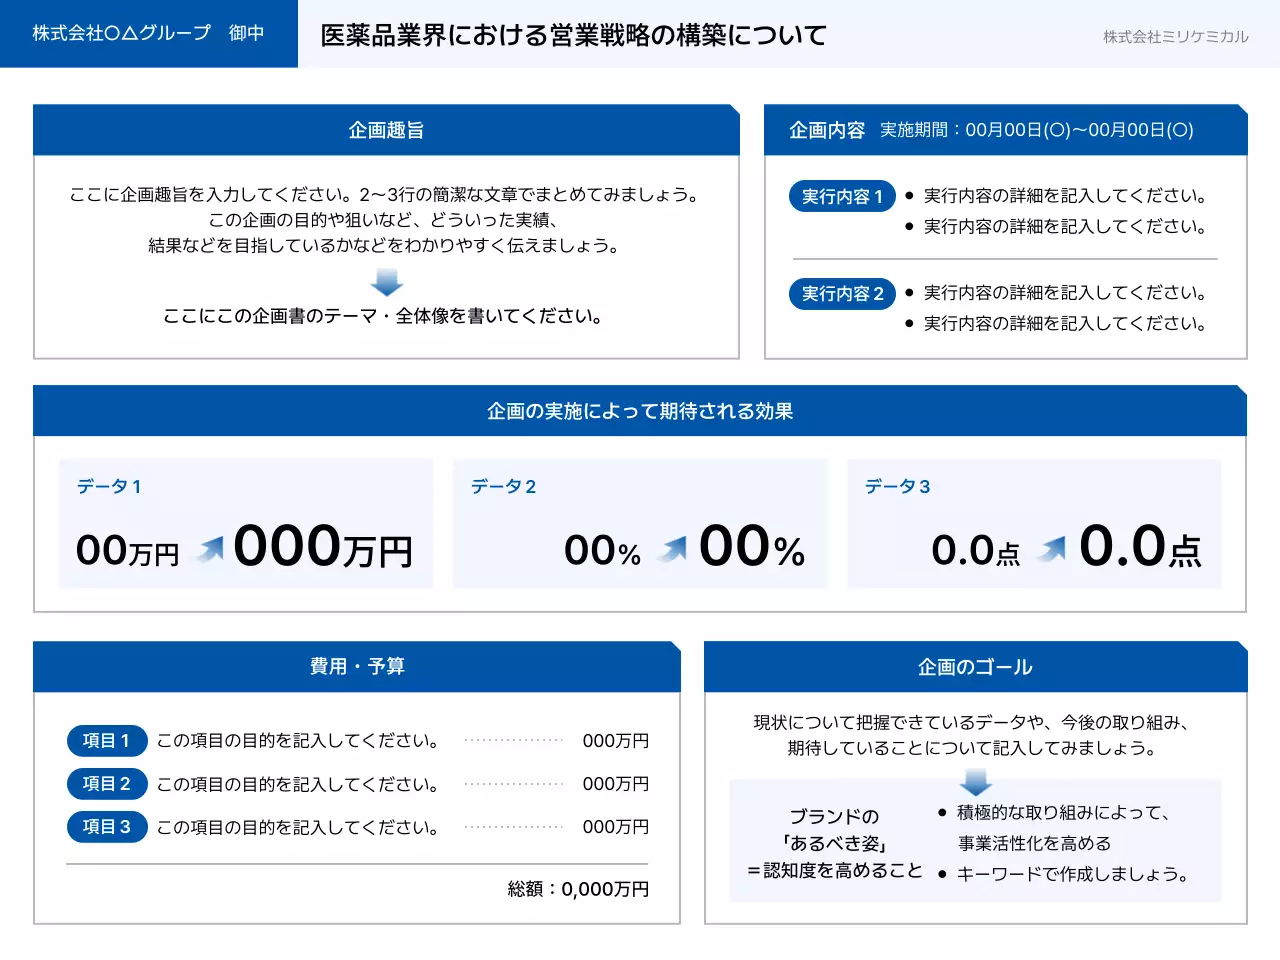Image resolution: width=1280 pixels, height=960 pixels.
Task: Click the 企画趣旨 section header
Action: 386,130
